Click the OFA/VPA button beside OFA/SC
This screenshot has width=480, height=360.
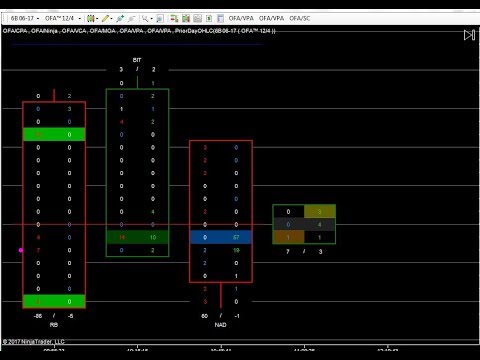[x=271, y=18]
